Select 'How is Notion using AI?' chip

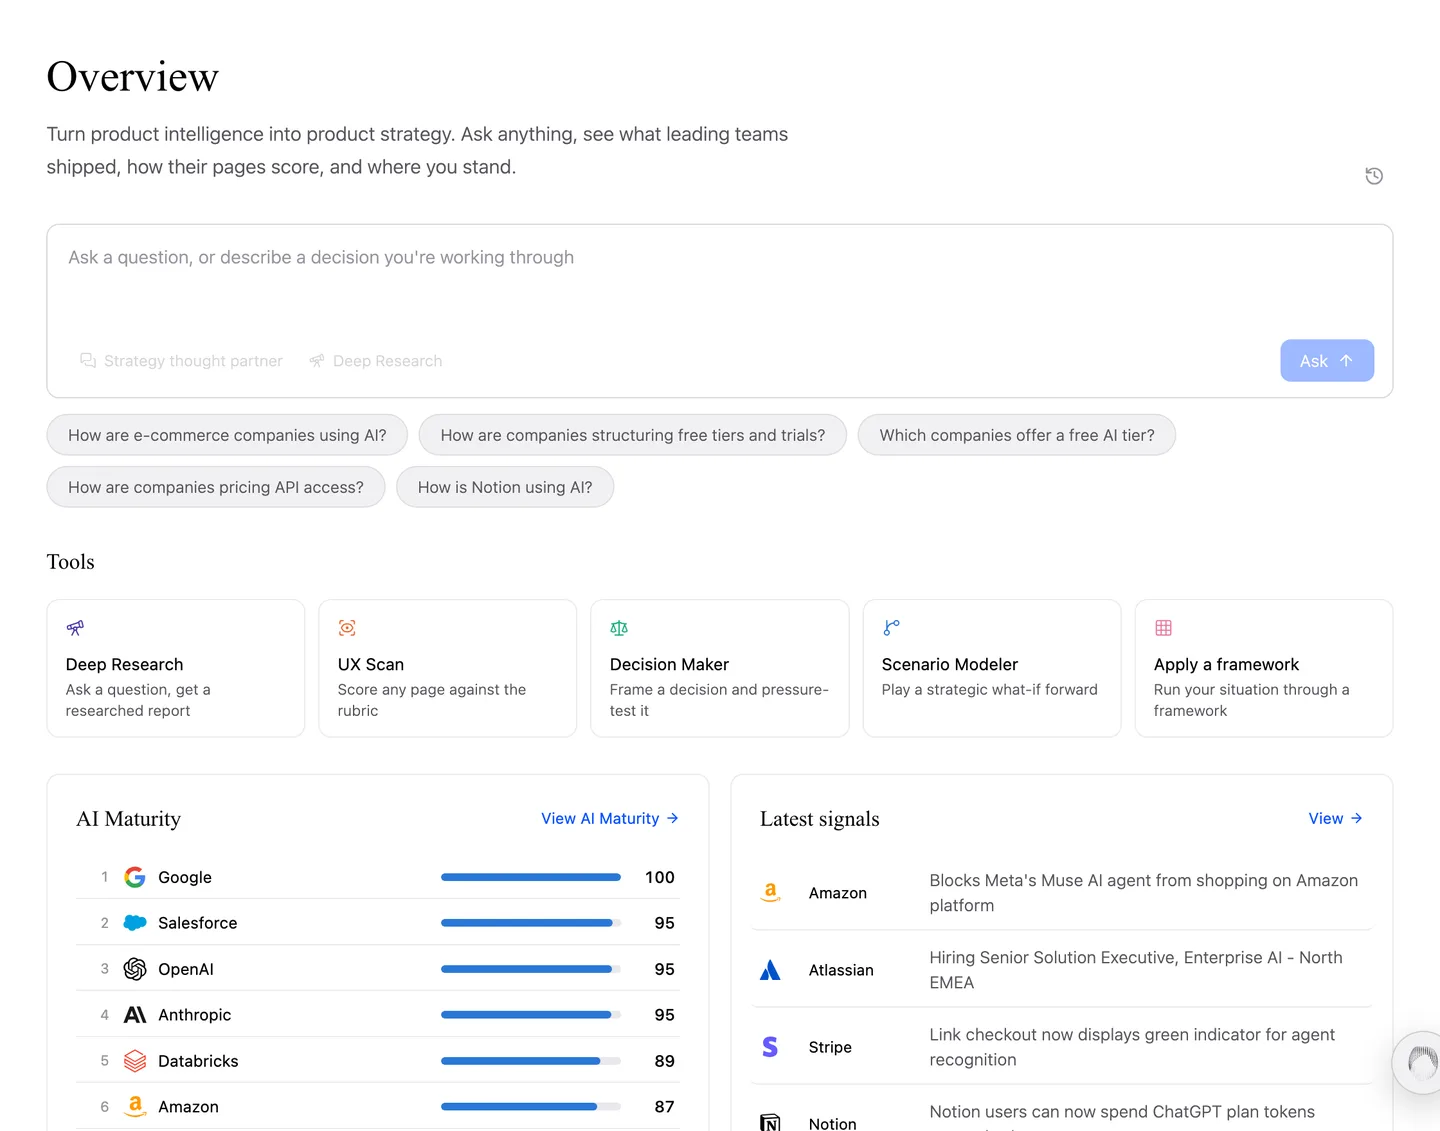coord(505,487)
